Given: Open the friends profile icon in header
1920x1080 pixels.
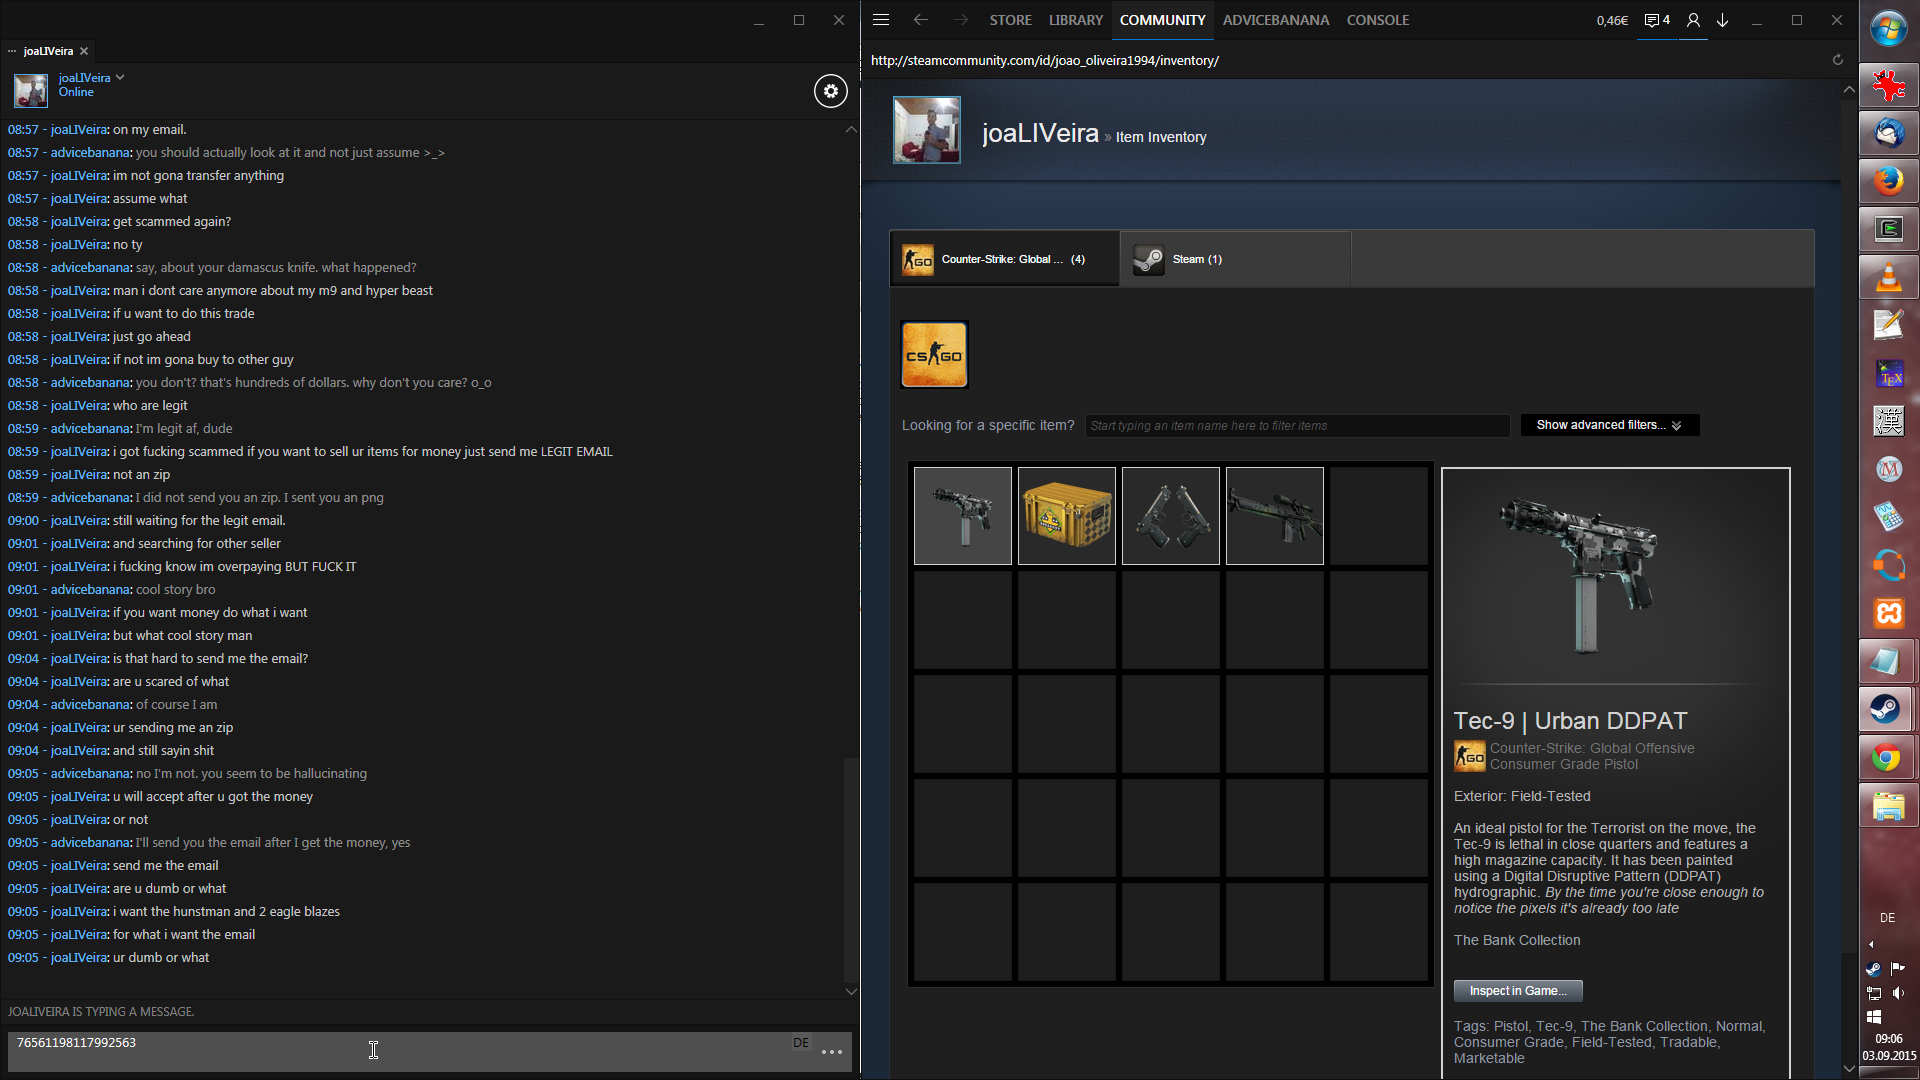Looking at the screenshot, I should (1693, 20).
